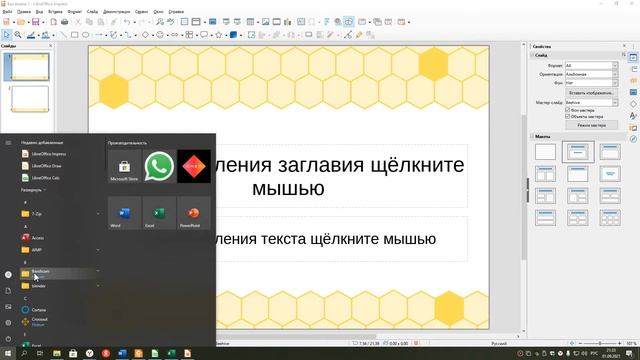Choose the Select arrow tool

(x=7, y=35)
